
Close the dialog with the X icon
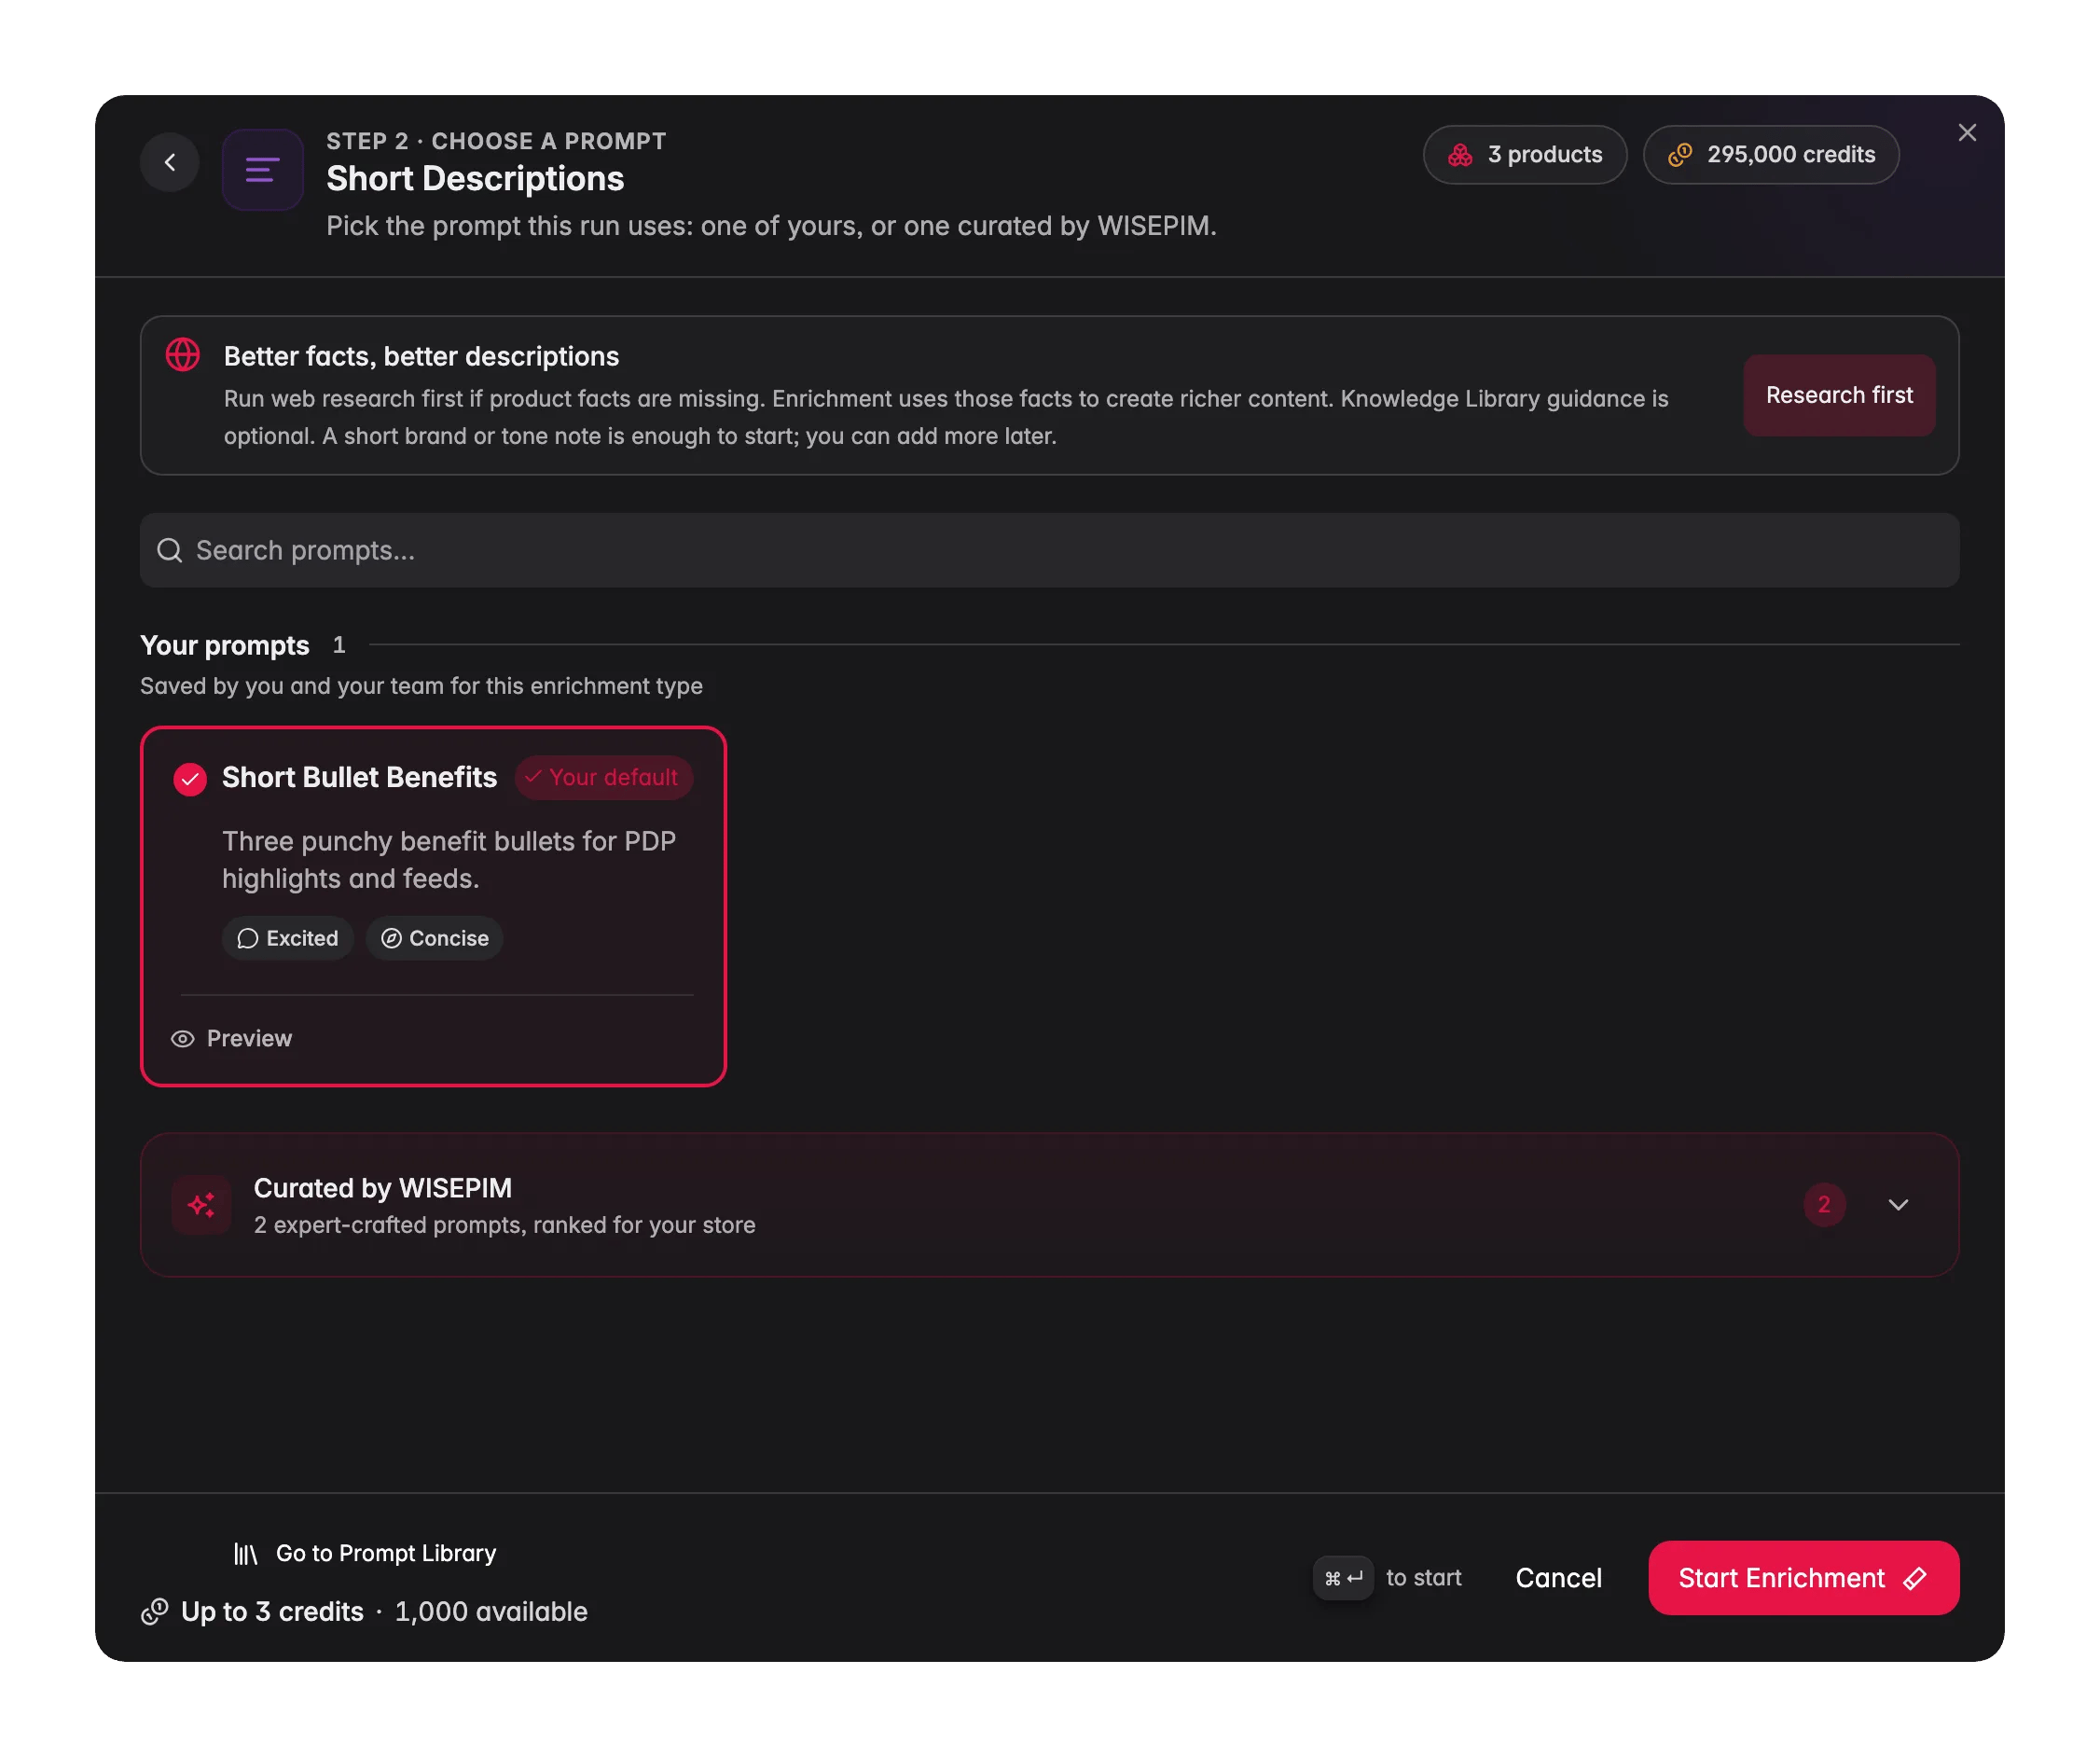[x=1966, y=133]
